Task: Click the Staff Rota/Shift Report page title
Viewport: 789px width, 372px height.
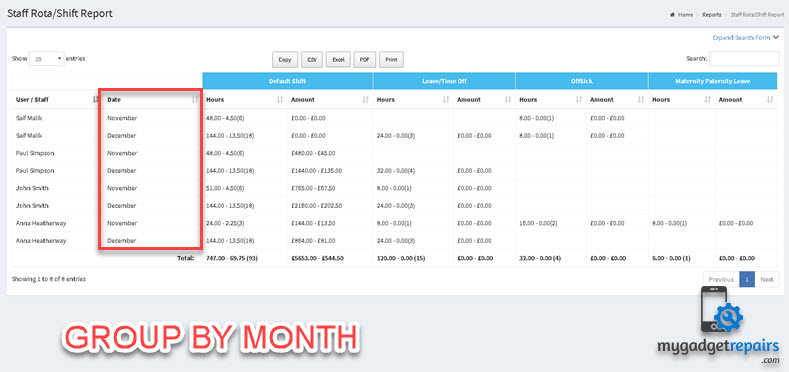Action: [x=60, y=14]
